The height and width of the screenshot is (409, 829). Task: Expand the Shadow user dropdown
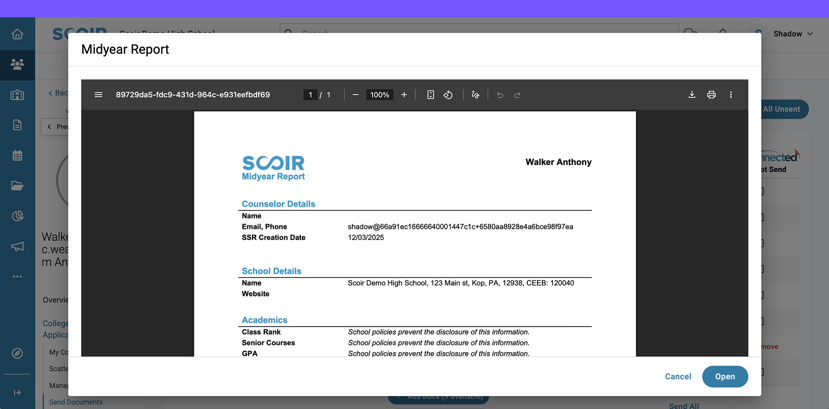pyautogui.click(x=793, y=34)
